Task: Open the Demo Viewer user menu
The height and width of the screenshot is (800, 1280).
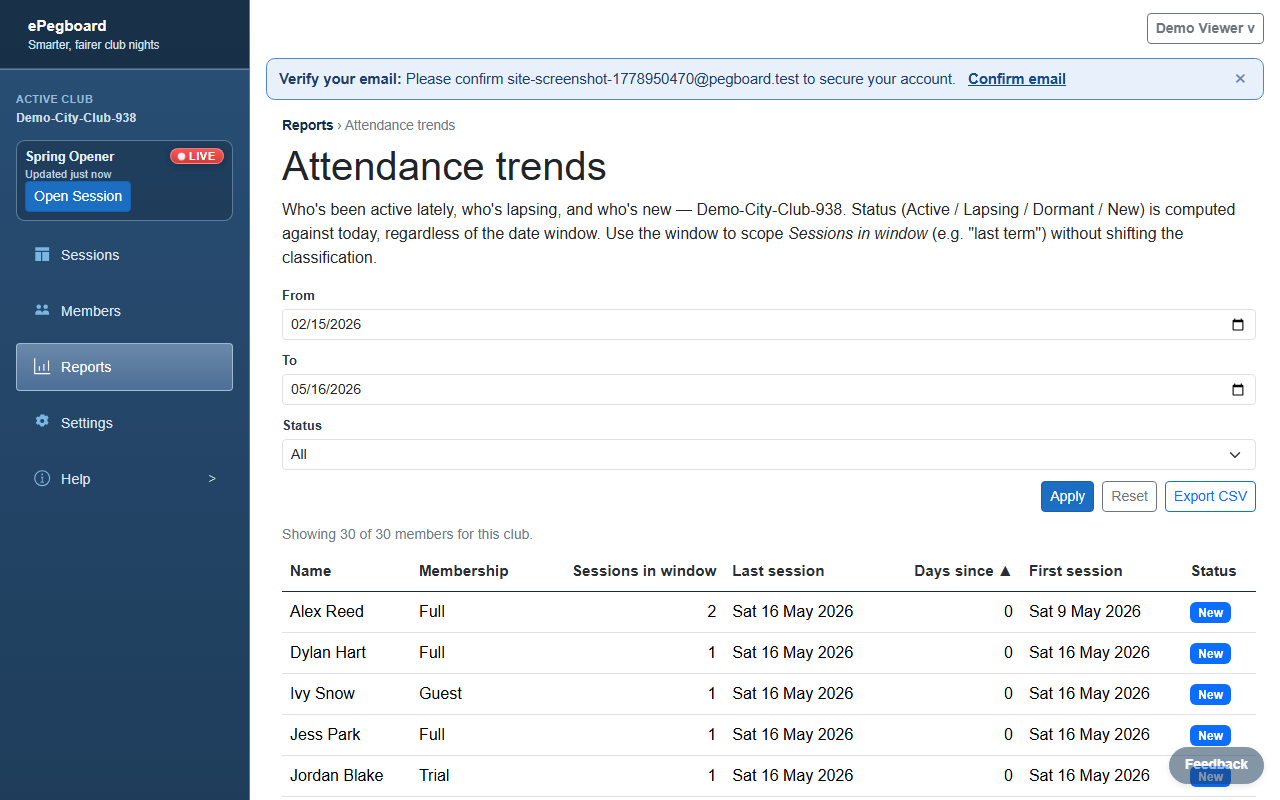Action: 1205,28
